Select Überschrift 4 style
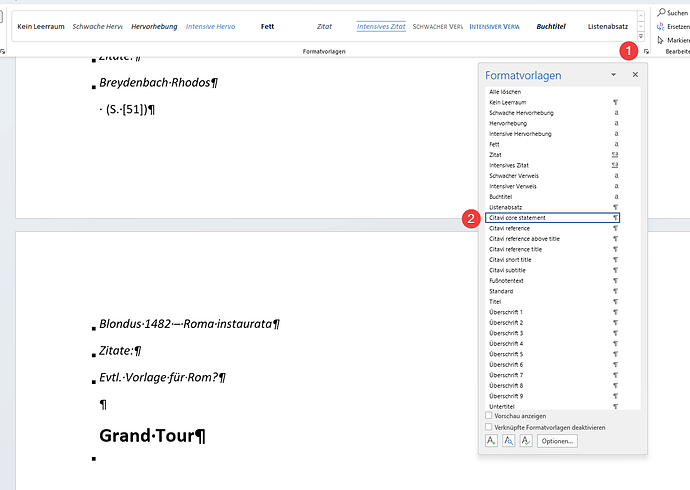The width and height of the screenshot is (690, 490). coord(552,344)
